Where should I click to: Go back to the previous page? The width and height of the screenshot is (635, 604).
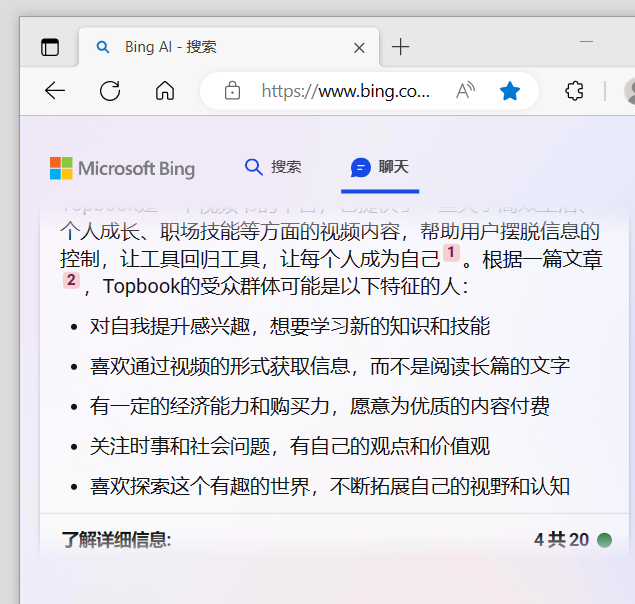55,91
